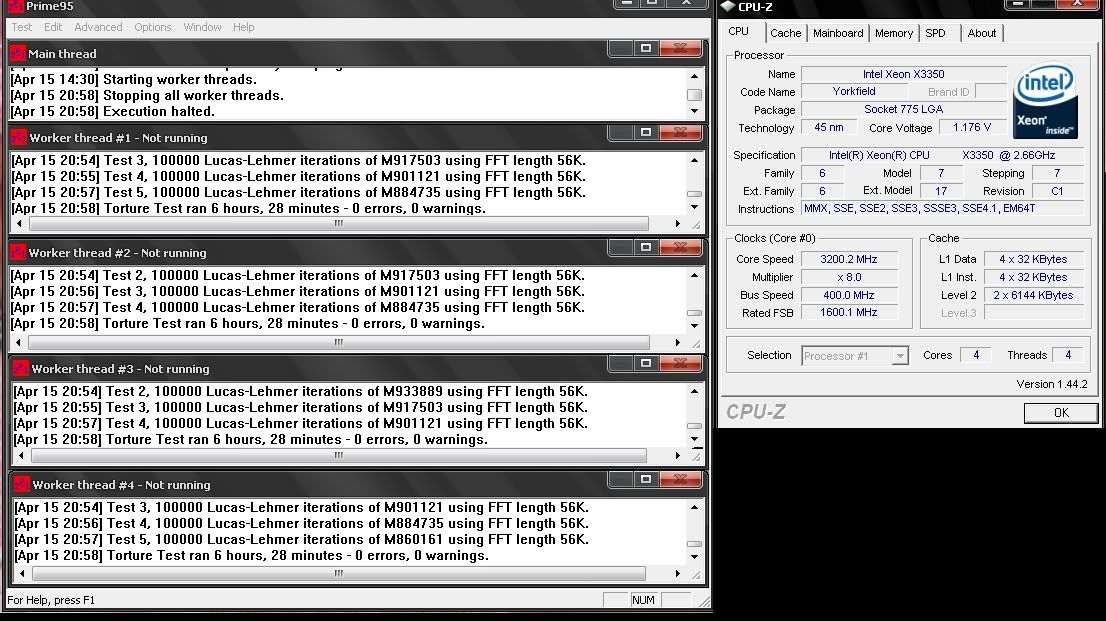Click the Bus Speed 400.0 MHz value
Viewport: 1106px width, 621px height.
pos(849,295)
